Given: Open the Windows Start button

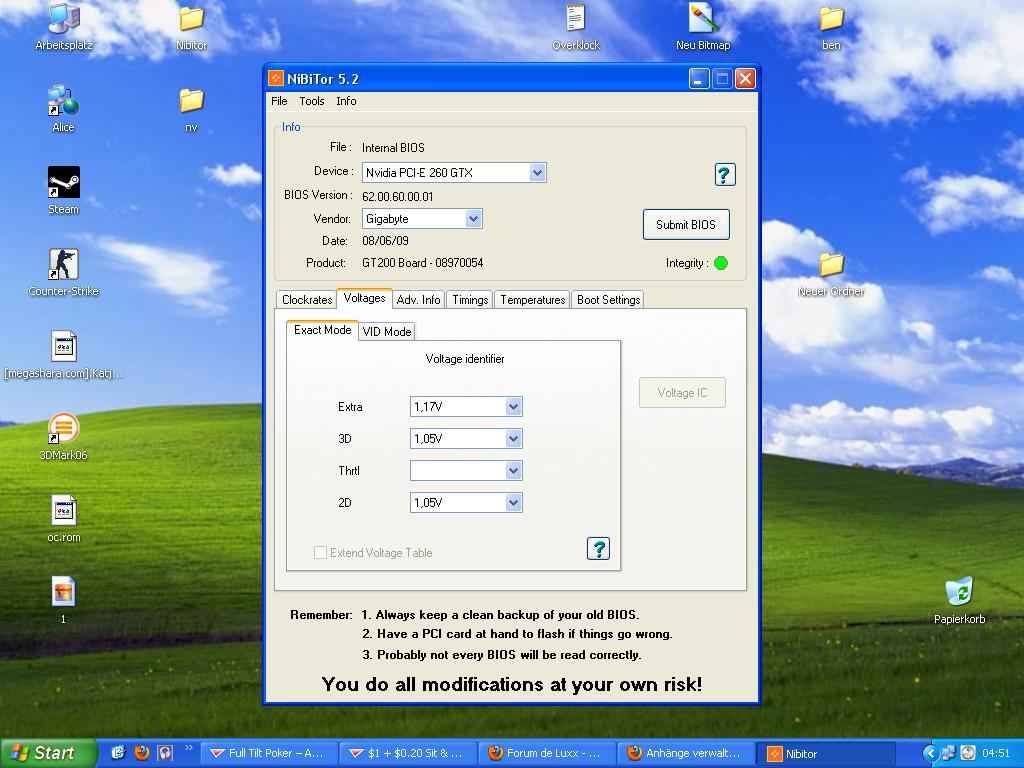Looking at the screenshot, I should click(x=48, y=753).
